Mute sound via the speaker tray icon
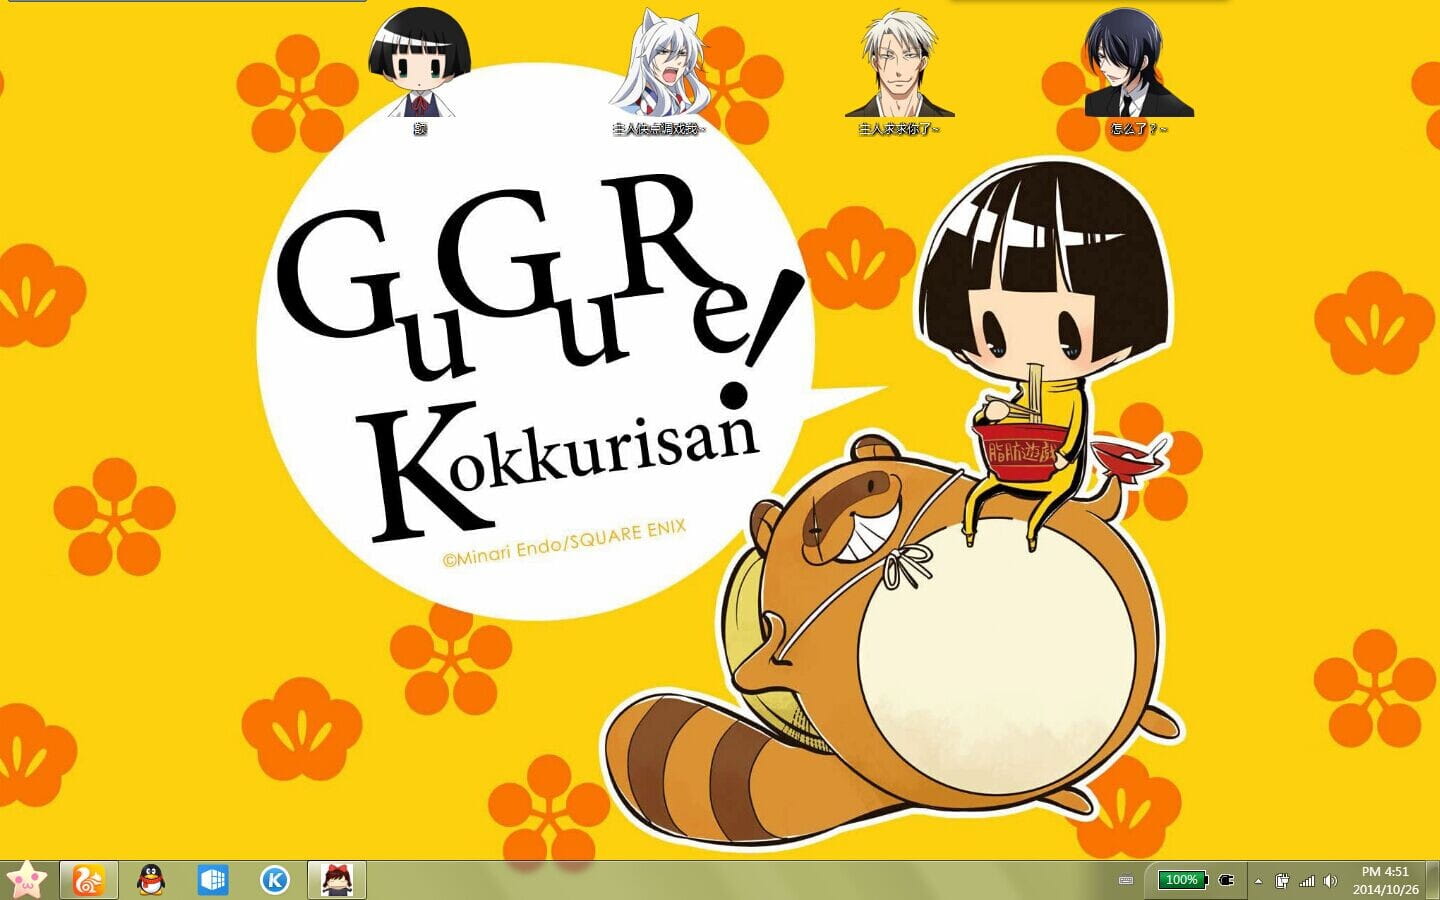 click(1331, 881)
